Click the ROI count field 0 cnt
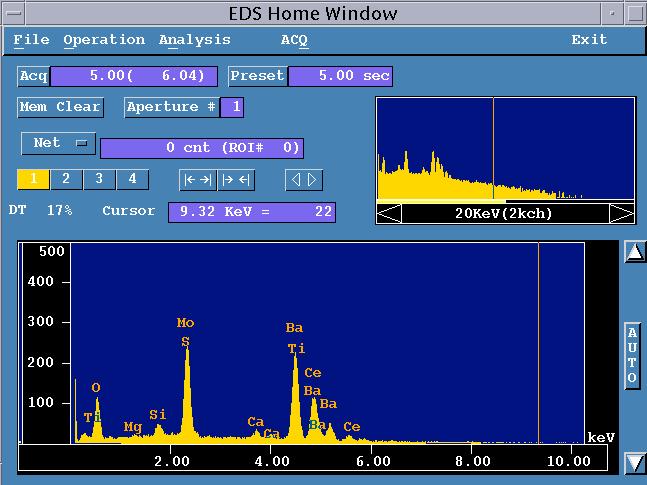 pyautogui.click(x=202, y=148)
